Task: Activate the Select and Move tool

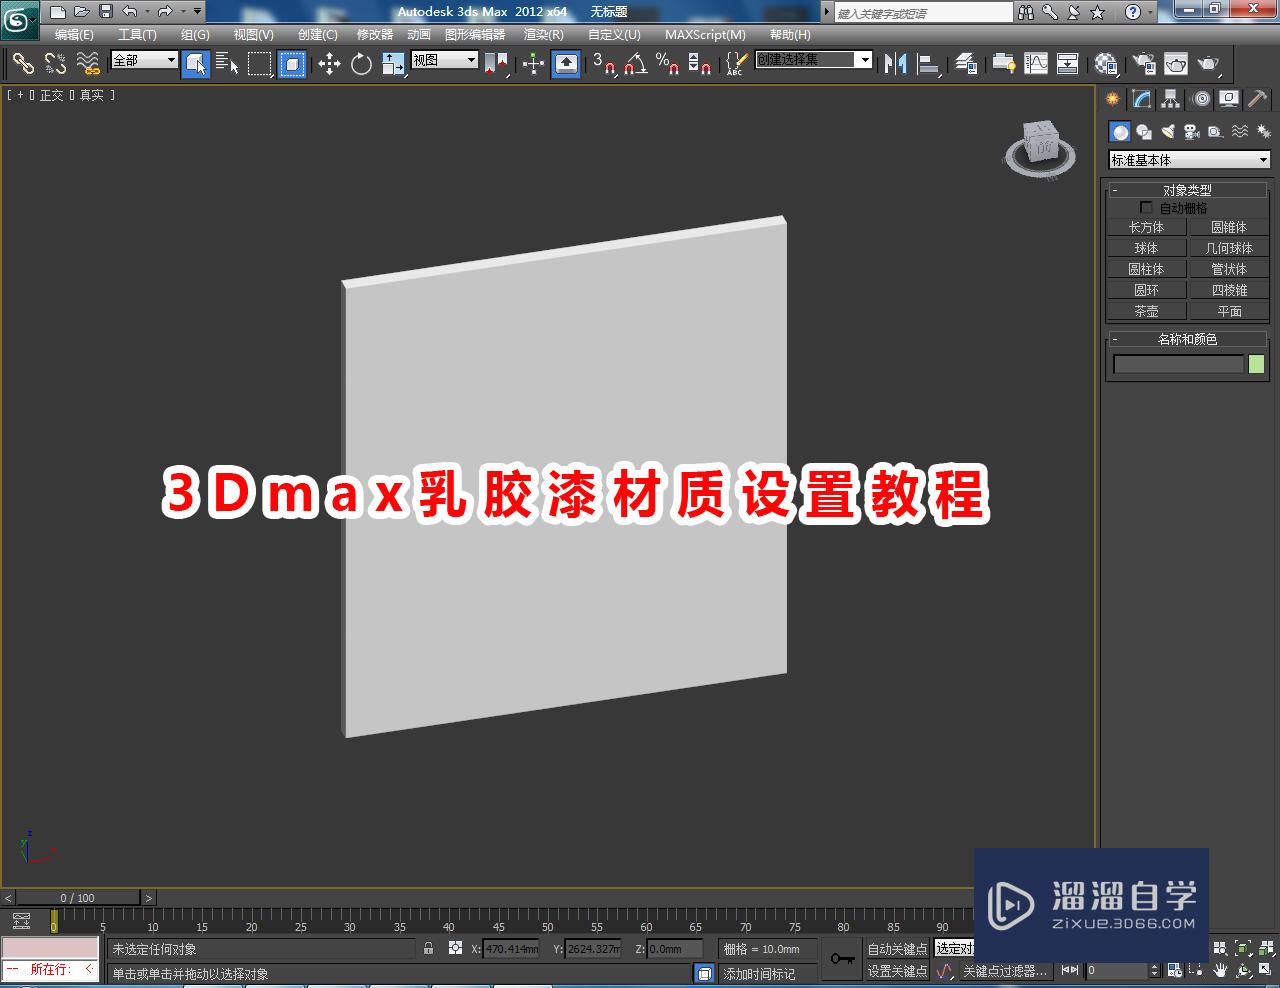Action: (x=329, y=64)
